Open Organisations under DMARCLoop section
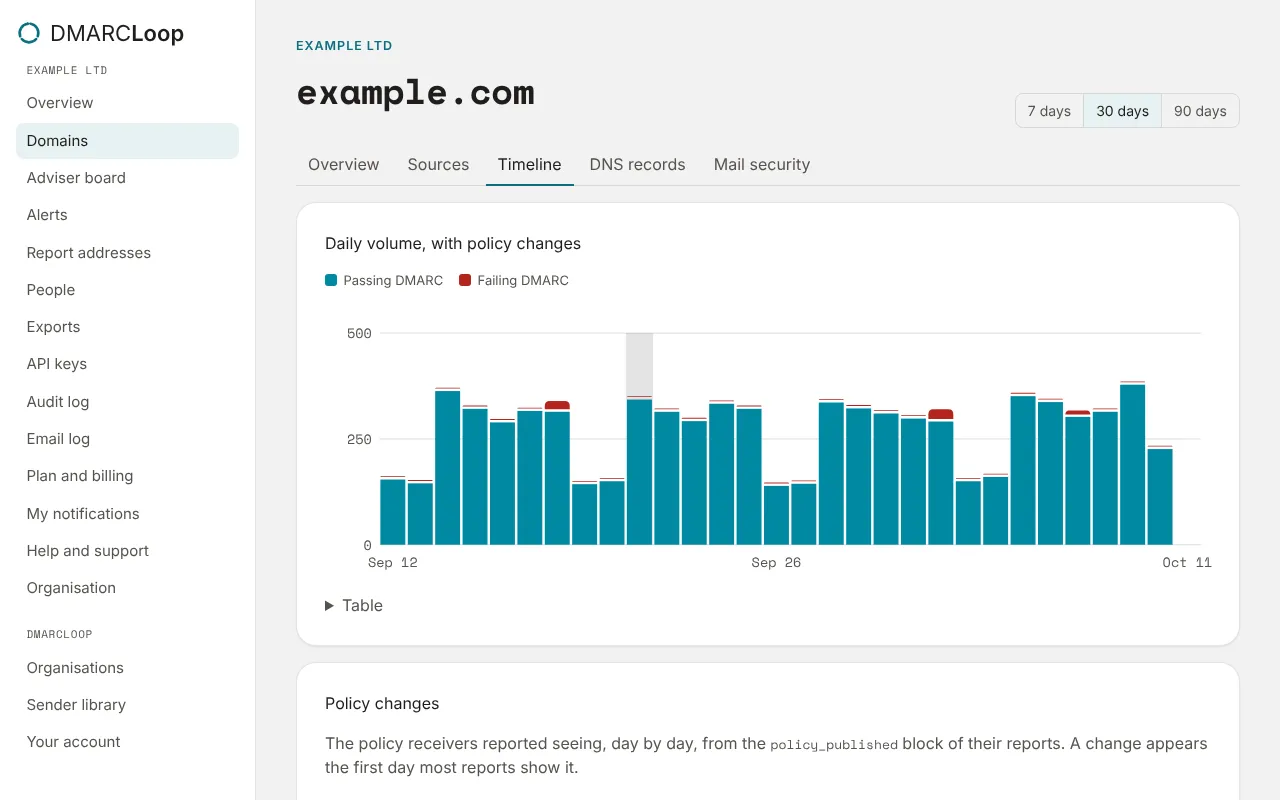The width and height of the screenshot is (1280, 800). 127,668
